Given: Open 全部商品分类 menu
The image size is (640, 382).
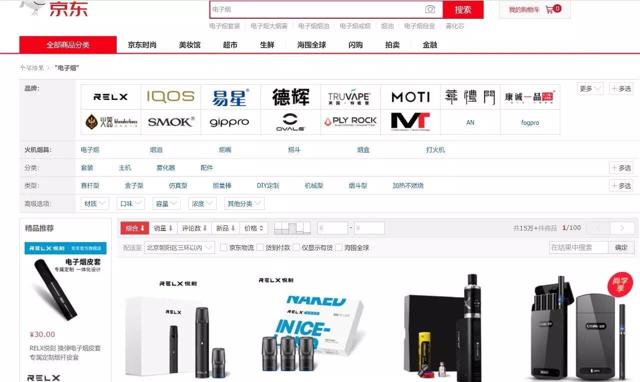Looking at the screenshot, I should pyautogui.click(x=68, y=44).
